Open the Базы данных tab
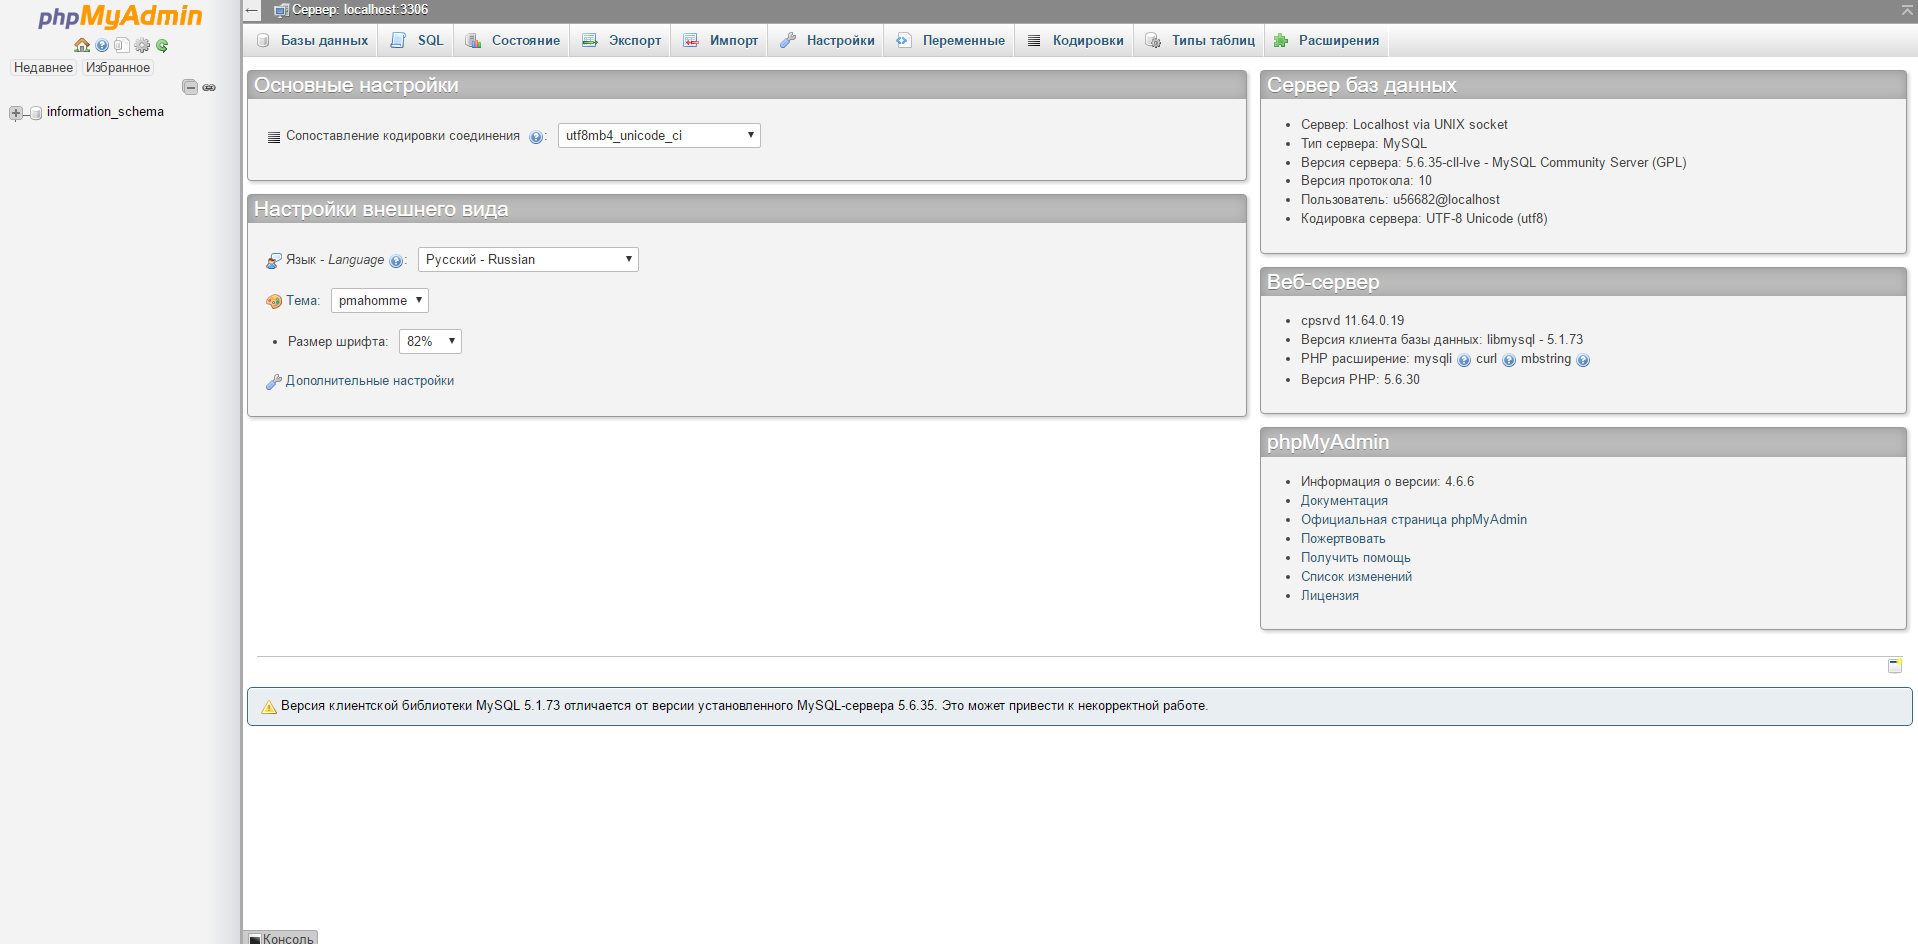 coord(312,41)
